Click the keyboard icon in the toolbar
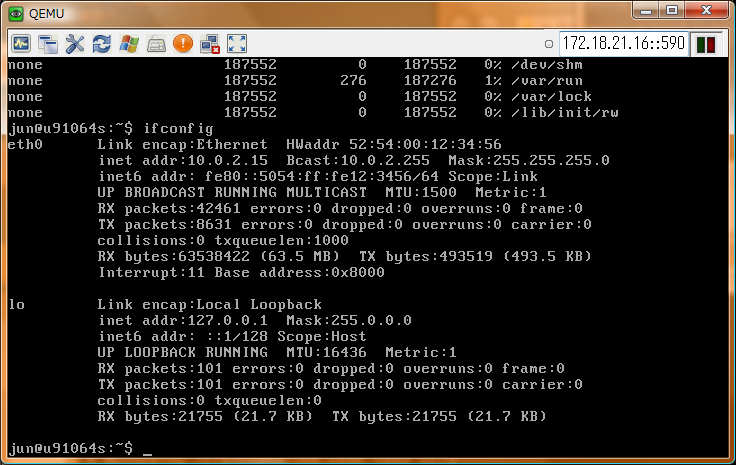The height and width of the screenshot is (465, 736). (156, 44)
